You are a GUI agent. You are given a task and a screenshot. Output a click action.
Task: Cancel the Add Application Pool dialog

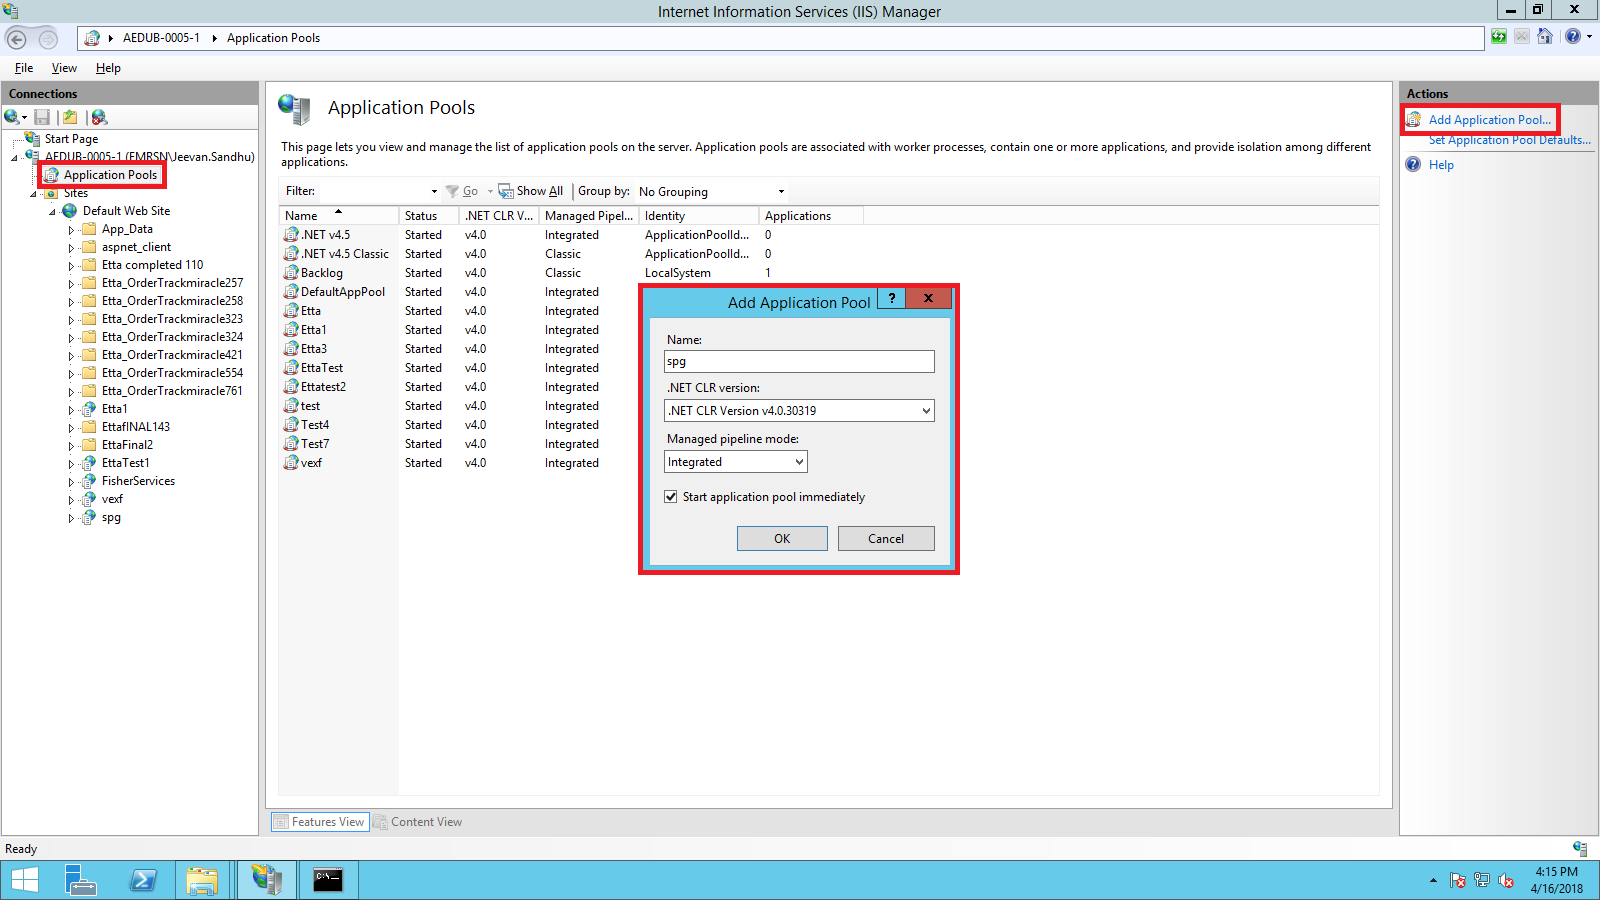(886, 539)
